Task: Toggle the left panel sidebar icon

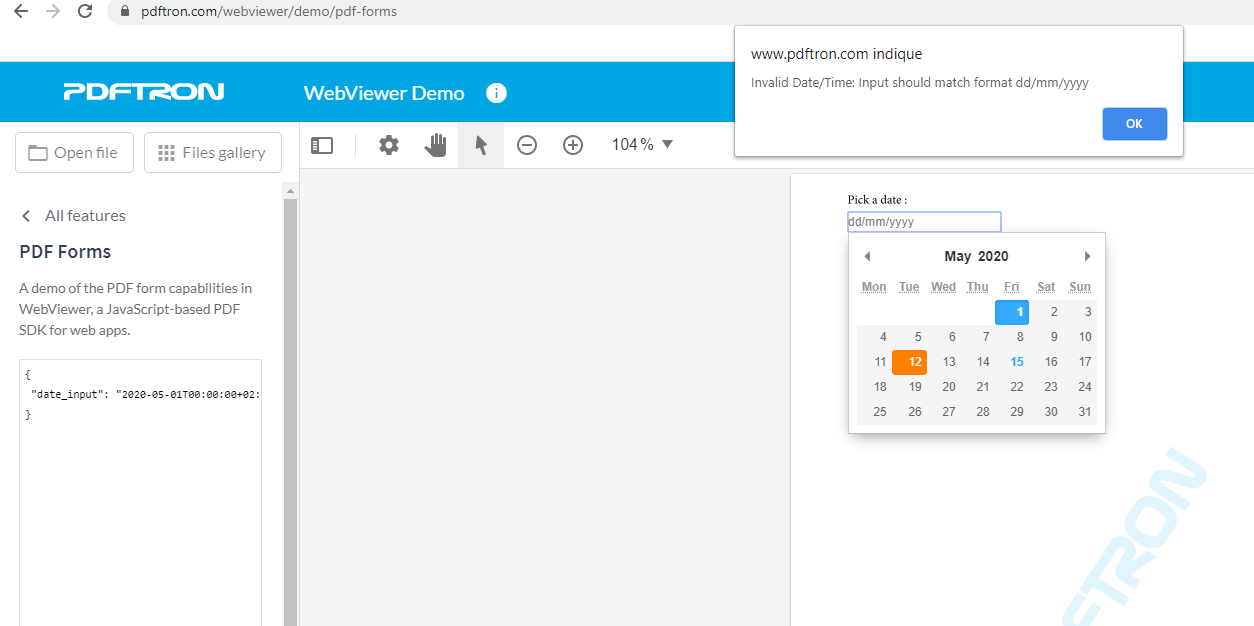Action: click(322, 145)
